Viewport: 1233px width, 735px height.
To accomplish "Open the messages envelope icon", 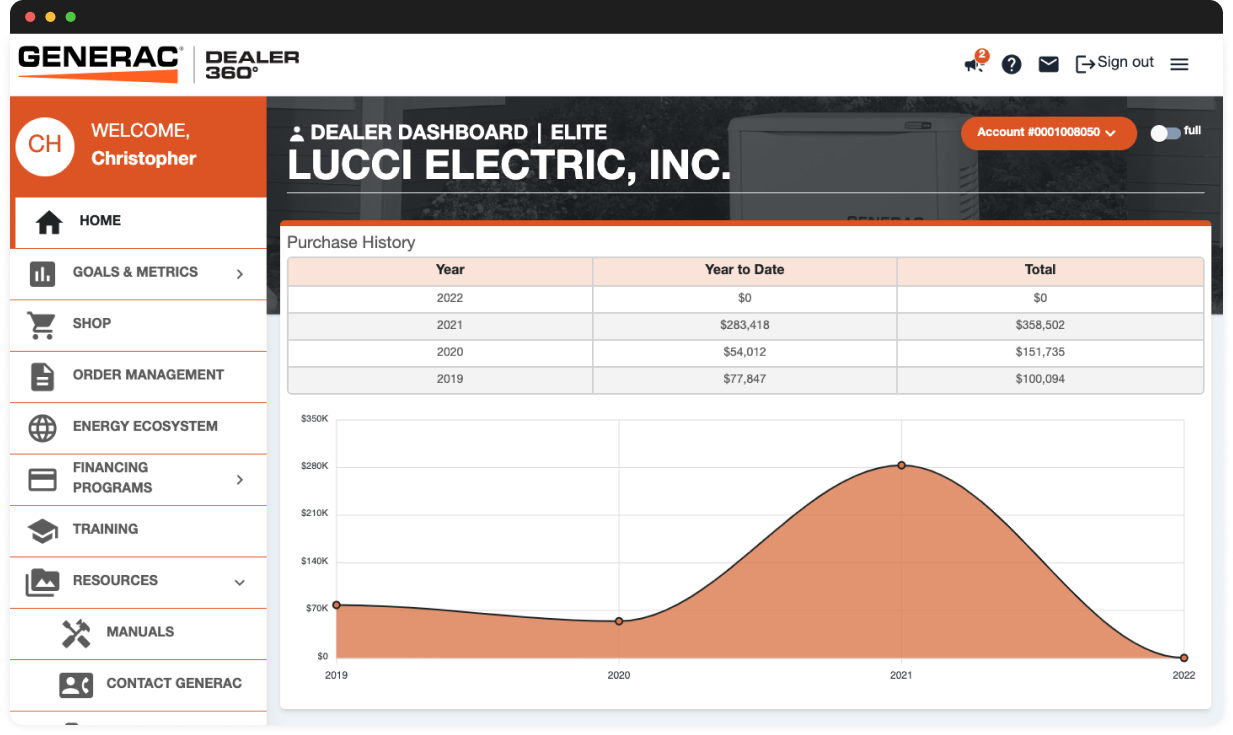I will point(1048,64).
